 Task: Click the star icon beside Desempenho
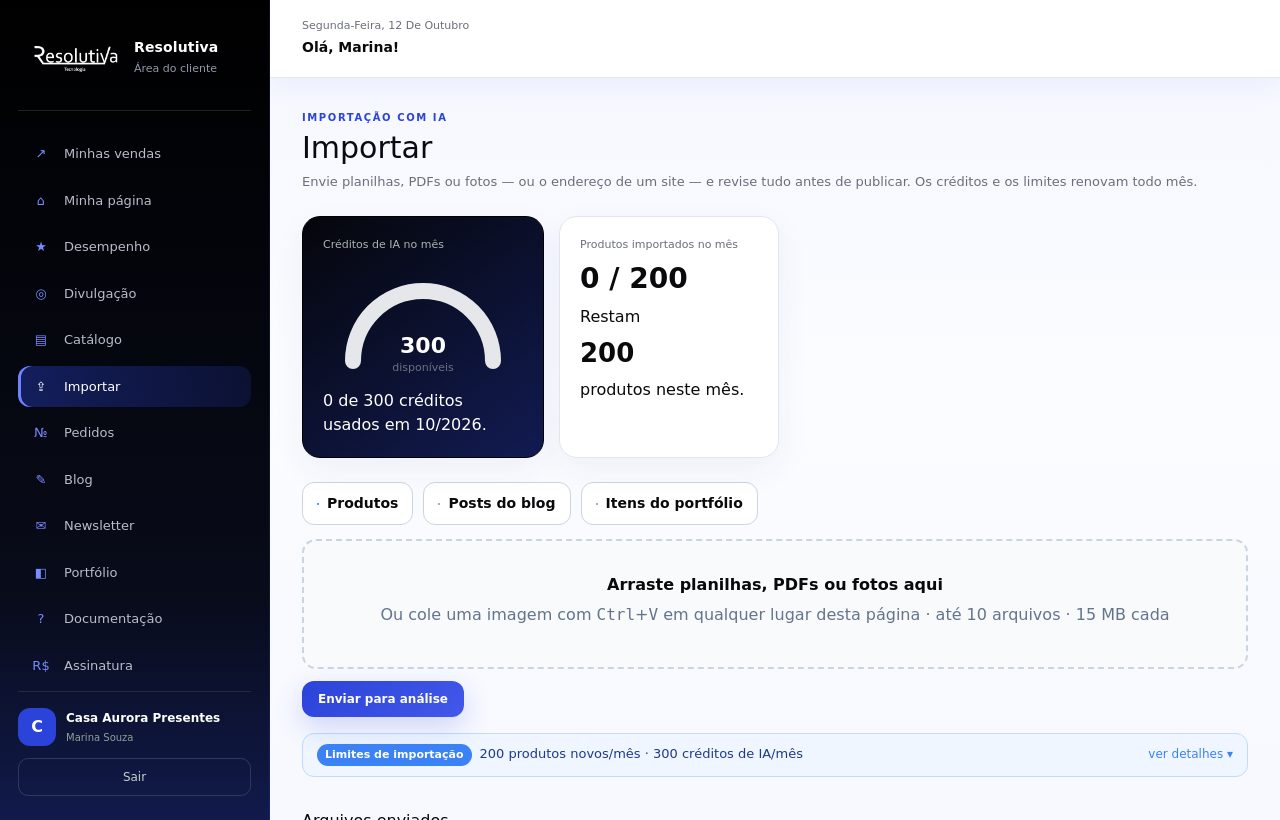click(41, 247)
